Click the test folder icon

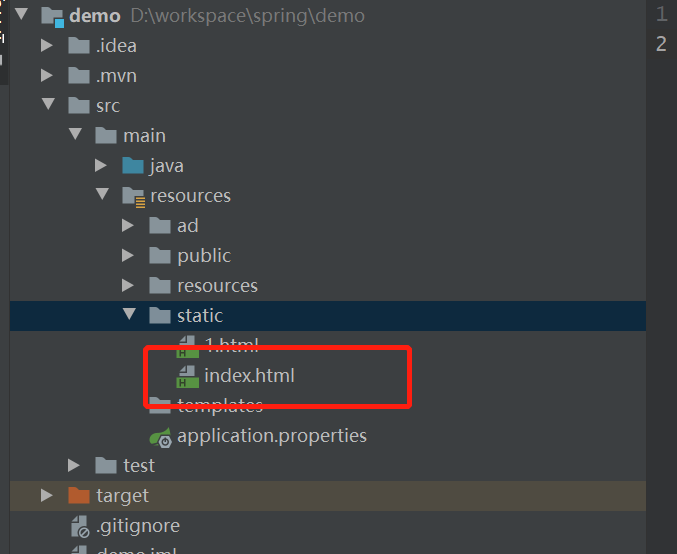pos(106,465)
